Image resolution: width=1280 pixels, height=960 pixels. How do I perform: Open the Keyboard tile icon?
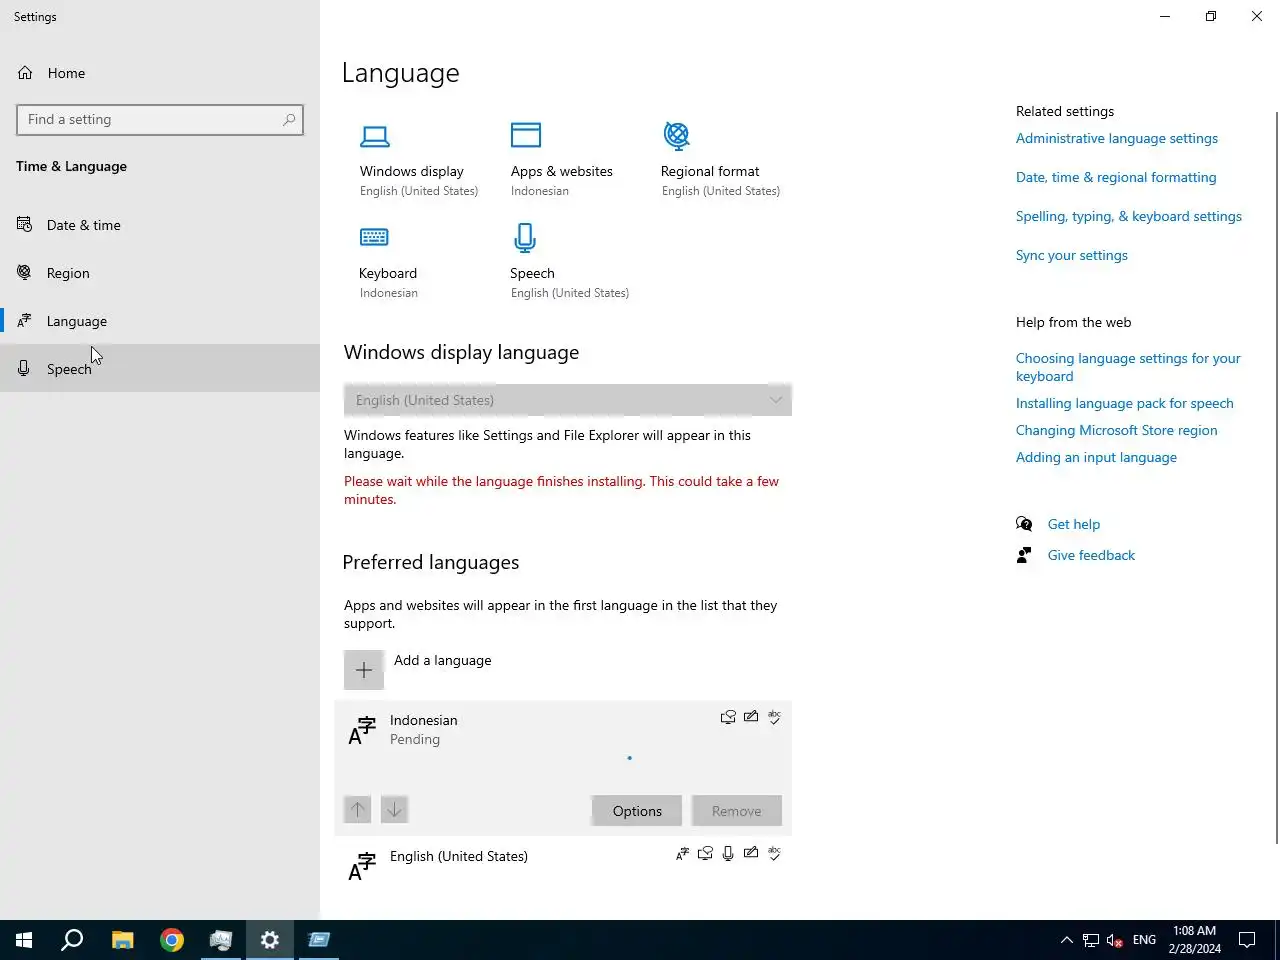tap(374, 237)
